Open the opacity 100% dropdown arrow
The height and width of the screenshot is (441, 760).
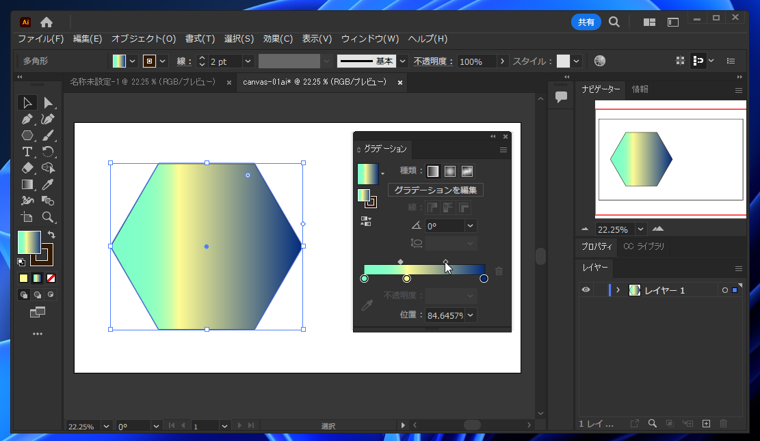[502, 62]
